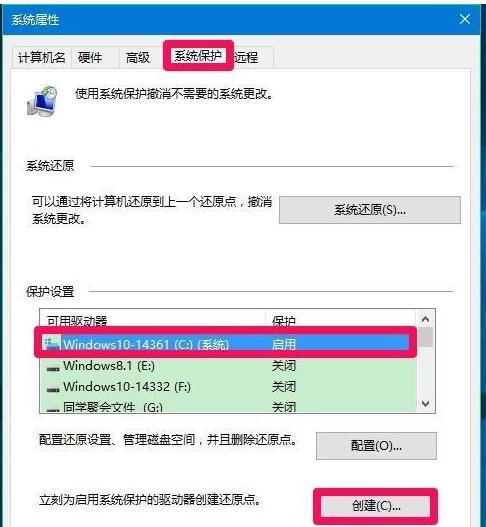
Task: Click the system protection computer icon
Action: (42, 101)
